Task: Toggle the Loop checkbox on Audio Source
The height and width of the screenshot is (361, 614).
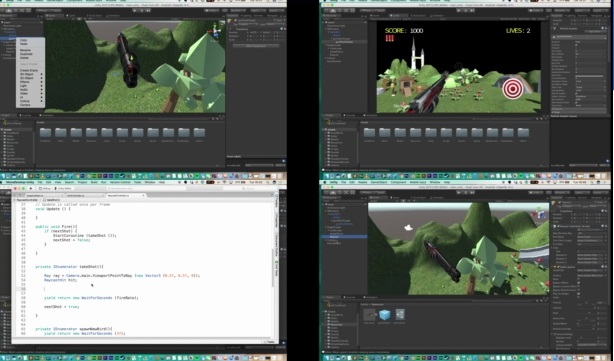Action: (x=578, y=297)
